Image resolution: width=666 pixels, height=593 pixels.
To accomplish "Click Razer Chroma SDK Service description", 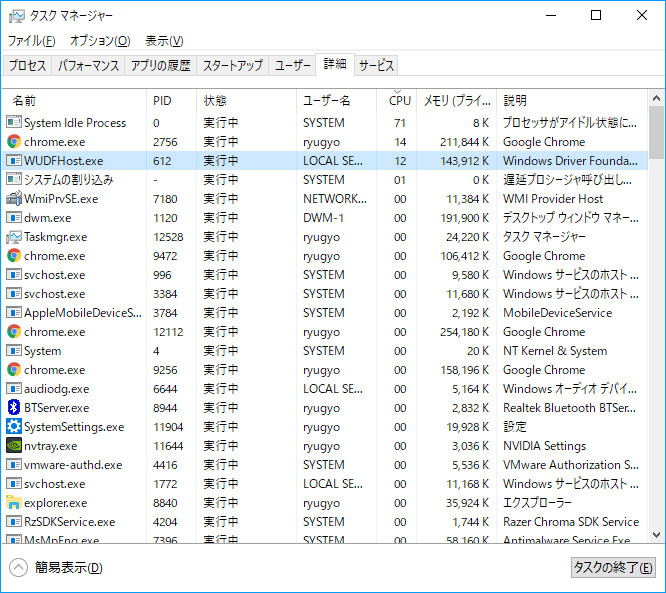I will pyautogui.click(x=571, y=522).
